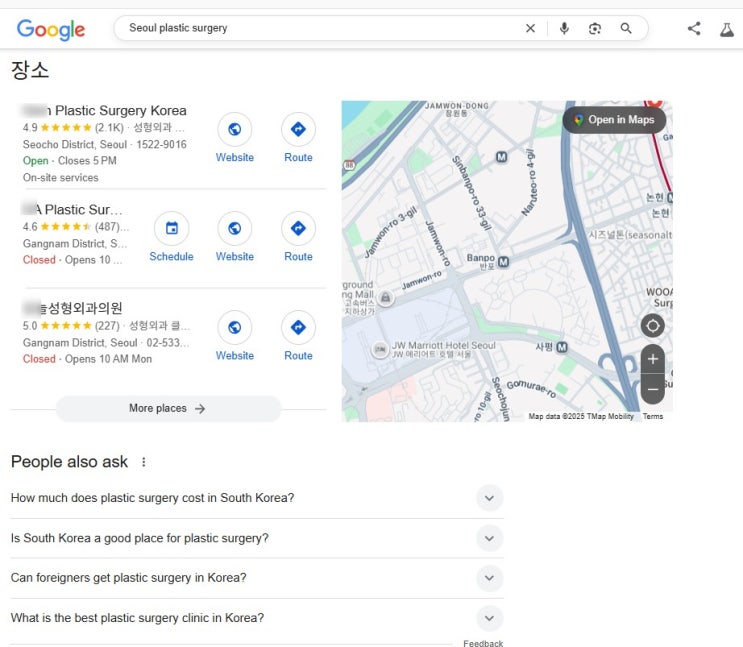Clear the search box with X icon

530,28
